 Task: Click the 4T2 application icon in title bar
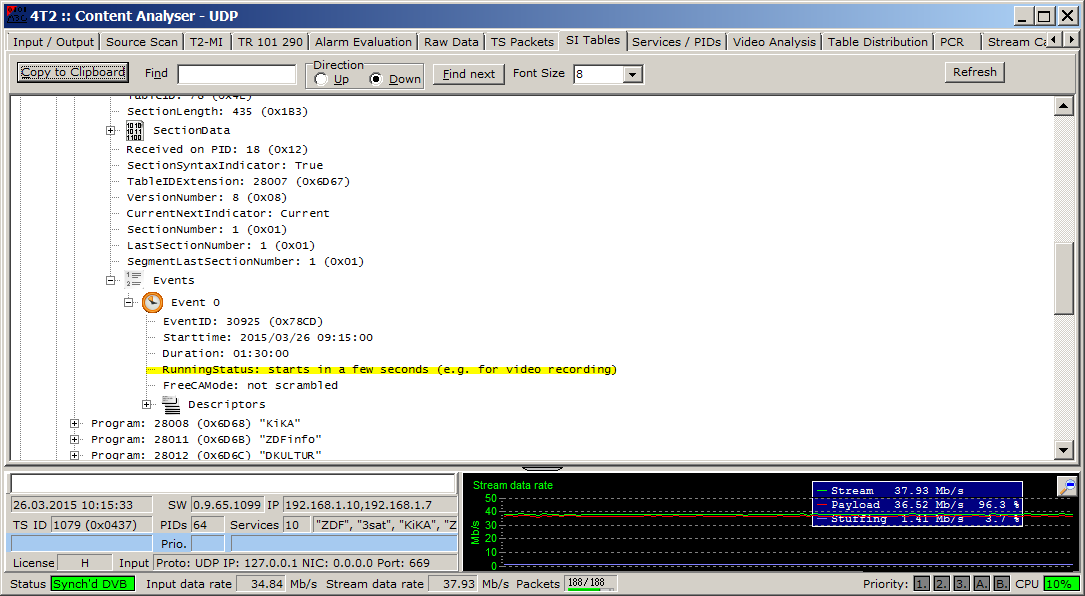[x=16, y=15]
